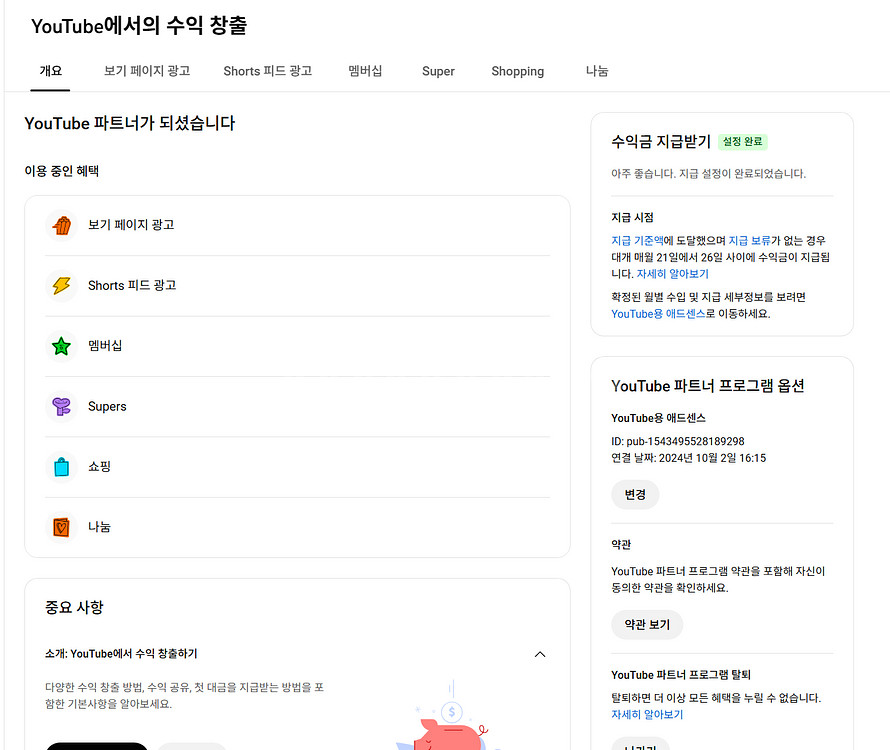Image resolution: width=890 pixels, height=750 pixels.
Task: Click the 변경 button under AdSense
Action: (x=635, y=495)
